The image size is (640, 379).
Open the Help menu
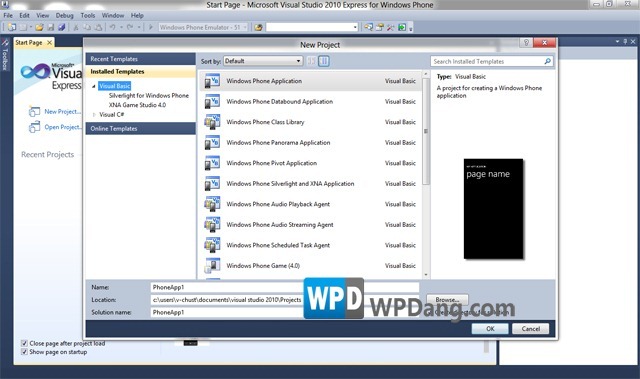coord(137,16)
